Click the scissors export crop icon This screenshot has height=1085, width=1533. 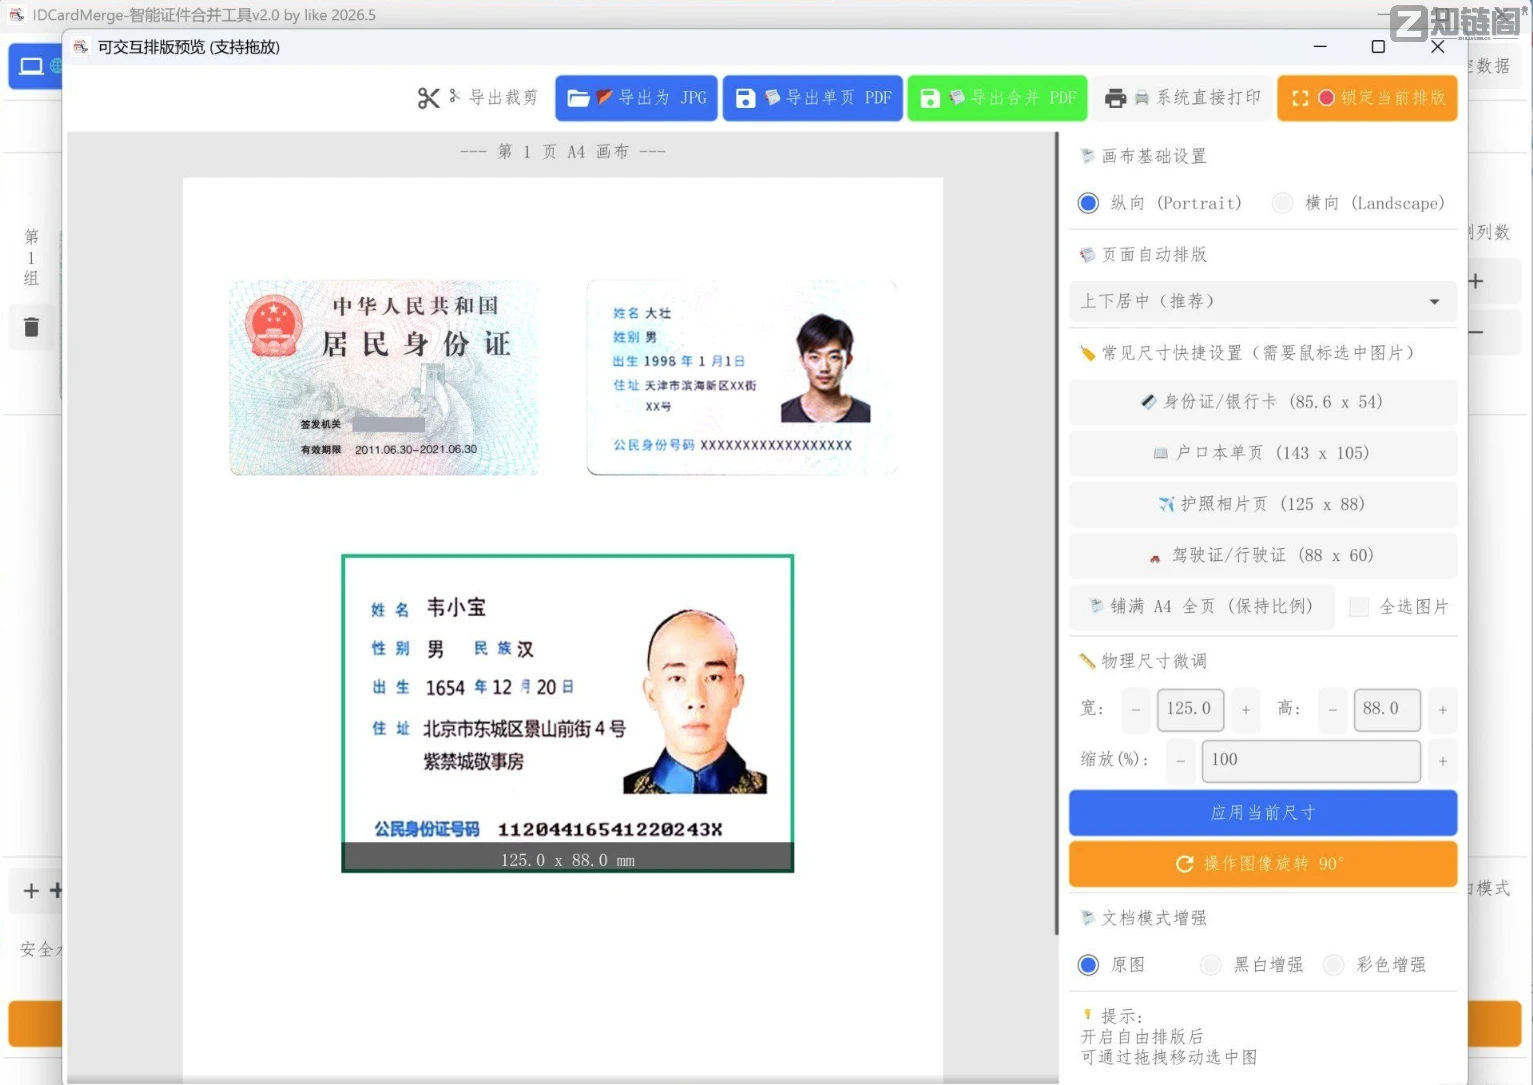point(428,98)
